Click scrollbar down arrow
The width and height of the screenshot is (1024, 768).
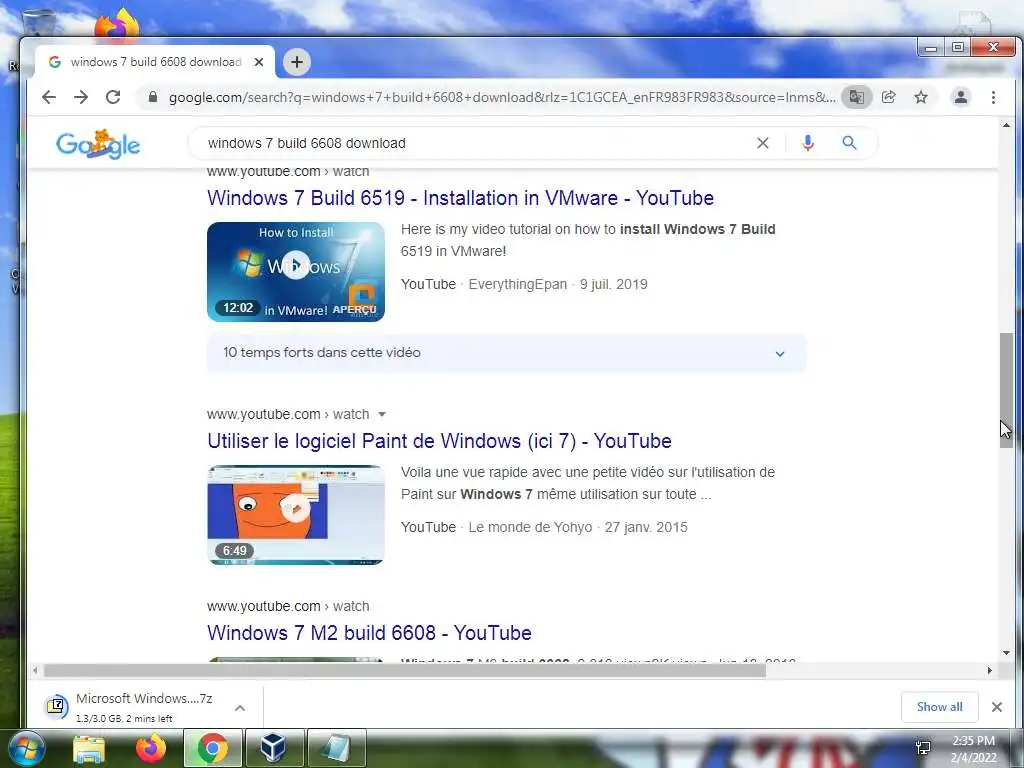(x=1006, y=652)
